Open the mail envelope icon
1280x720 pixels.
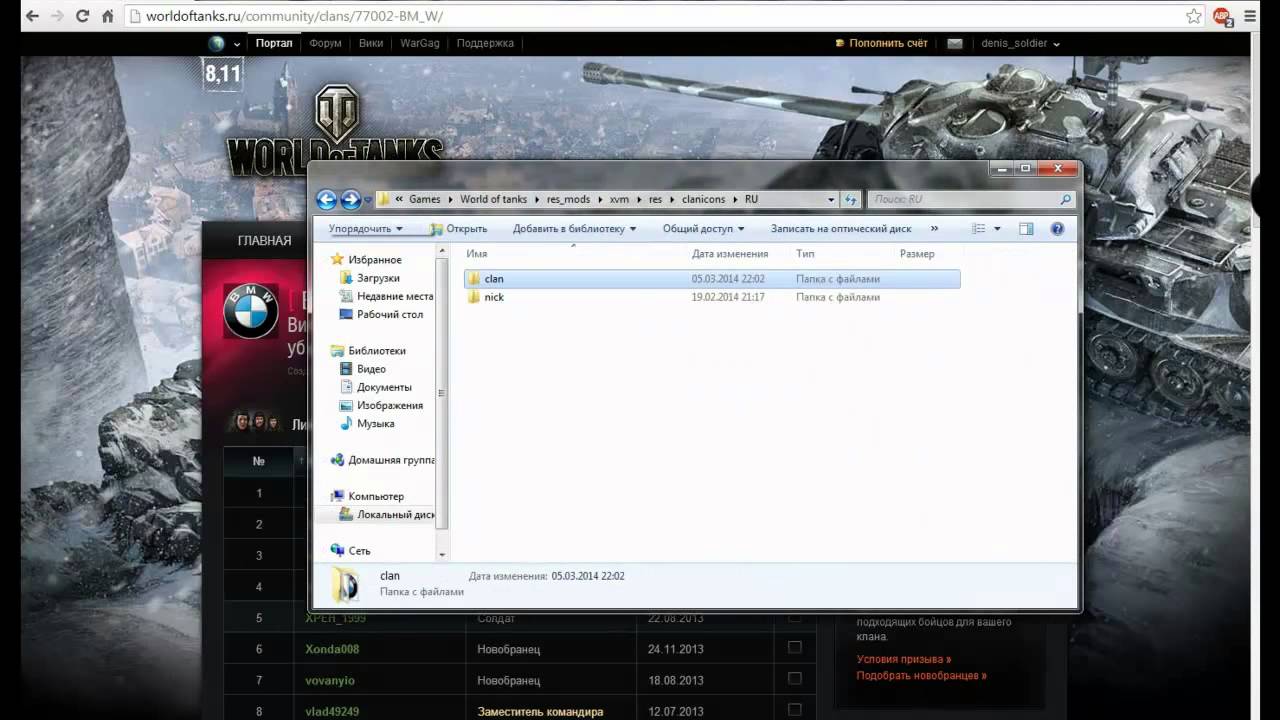955,44
